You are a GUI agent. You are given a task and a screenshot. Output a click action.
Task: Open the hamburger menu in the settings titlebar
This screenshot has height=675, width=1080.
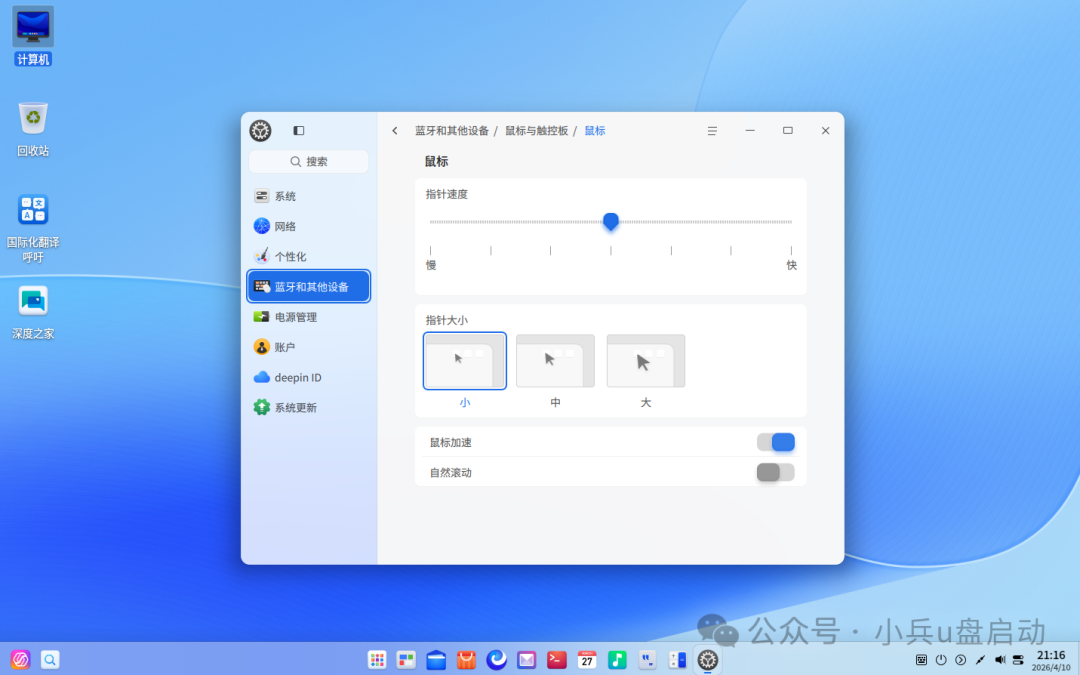(712, 130)
